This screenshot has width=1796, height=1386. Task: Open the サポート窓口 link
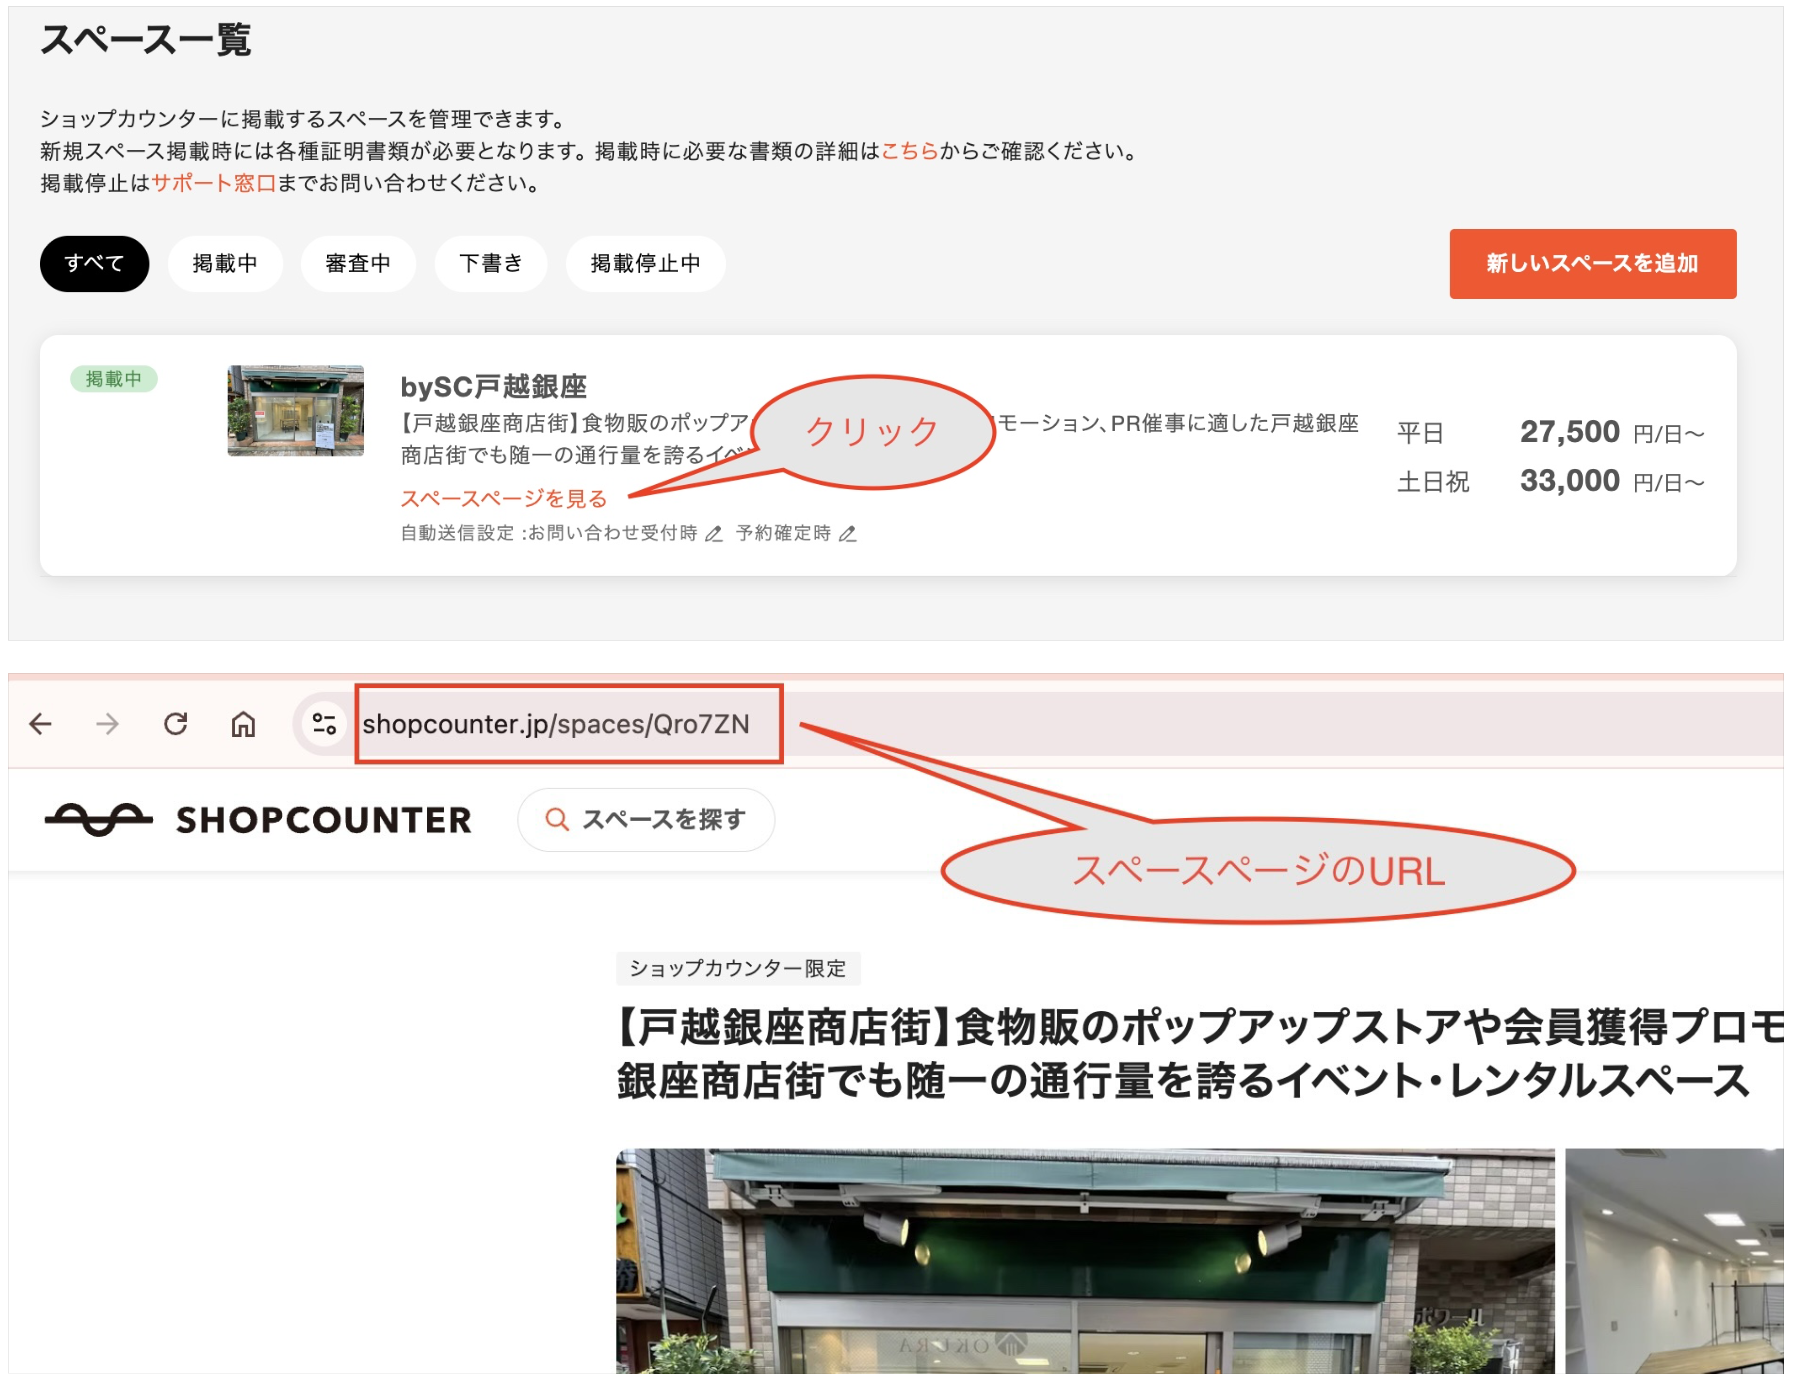[x=213, y=183]
